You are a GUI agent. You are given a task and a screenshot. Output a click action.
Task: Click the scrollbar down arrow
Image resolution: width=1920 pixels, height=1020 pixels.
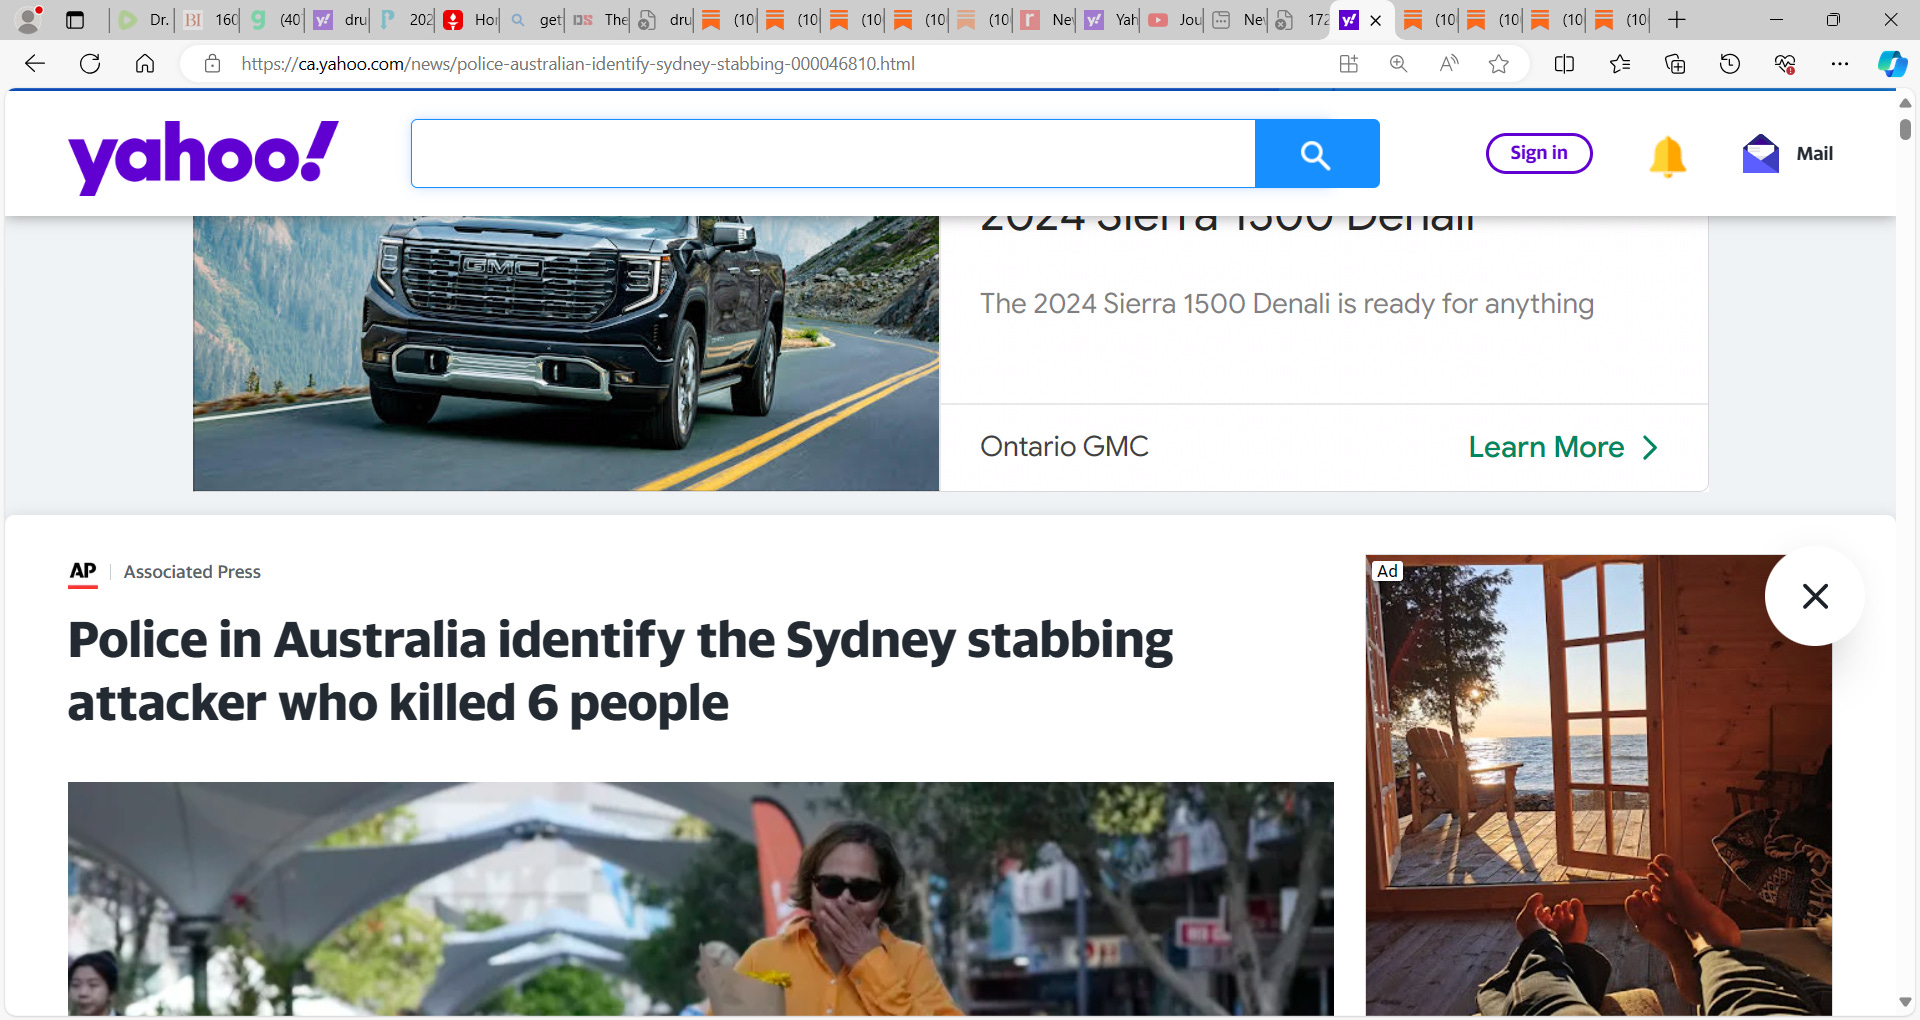pos(1905,1002)
